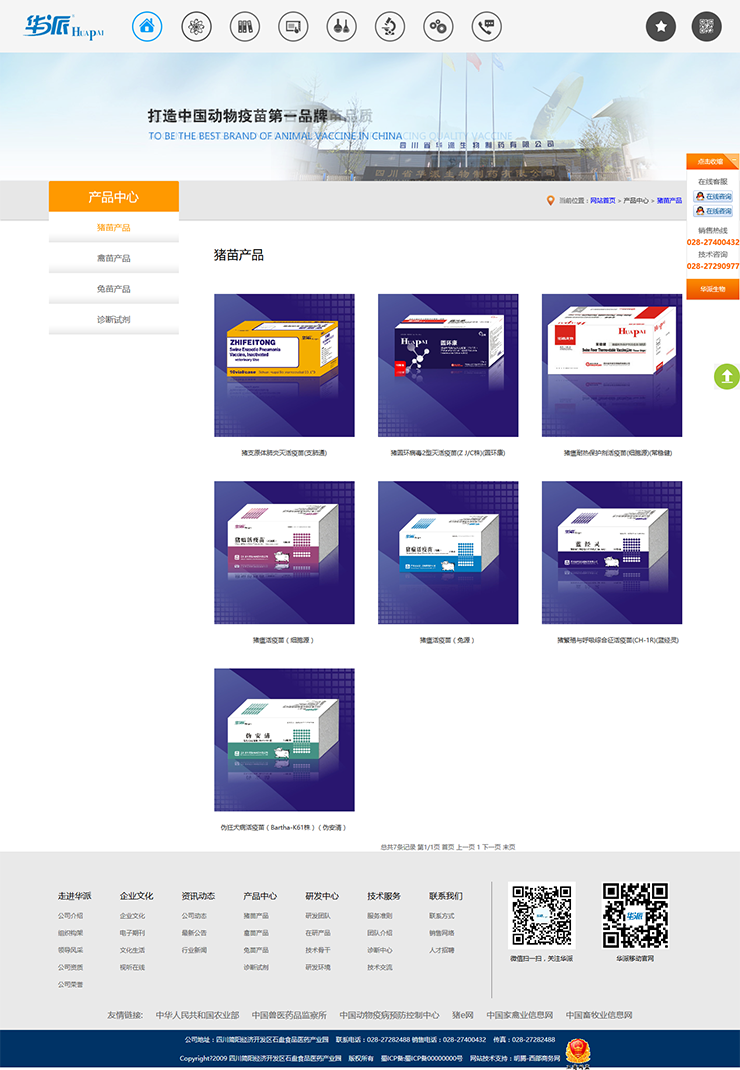The height and width of the screenshot is (1070, 740).
Task: Collapse the floating customer service panel
Action: tap(733, 161)
